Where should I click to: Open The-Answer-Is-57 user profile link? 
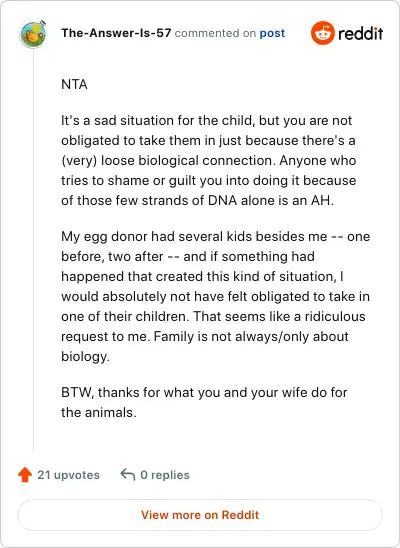[116, 33]
